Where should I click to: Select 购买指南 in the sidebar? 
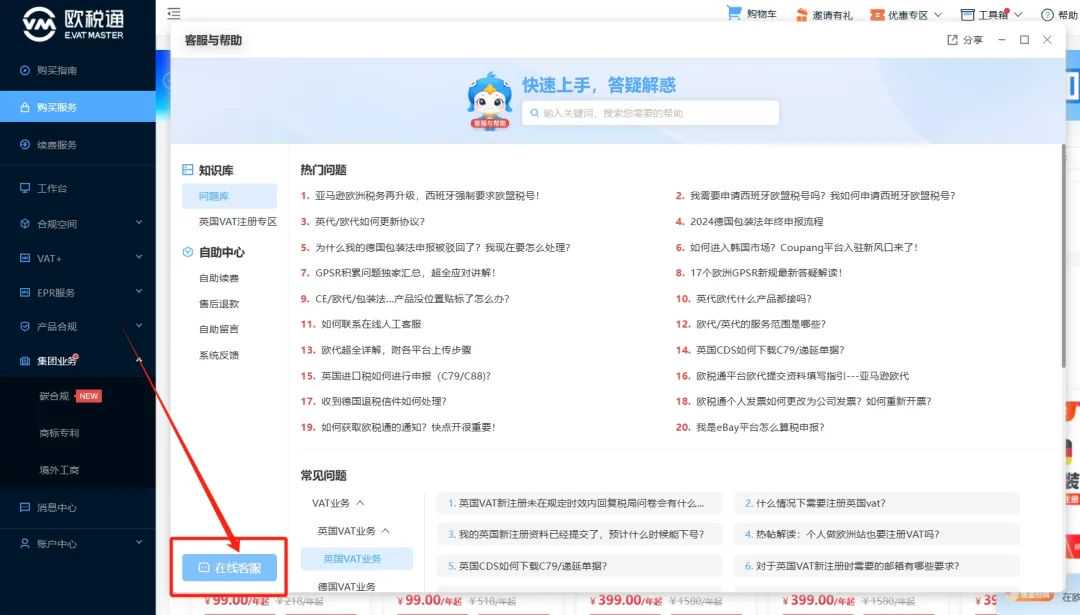pos(46,70)
